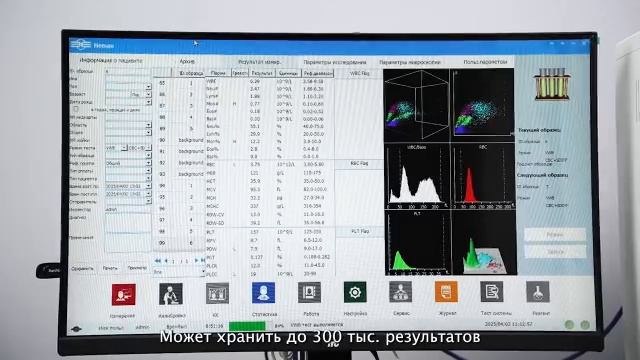Open the WB sample mode dropdown
This screenshot has height=360, width=640.
124,148
